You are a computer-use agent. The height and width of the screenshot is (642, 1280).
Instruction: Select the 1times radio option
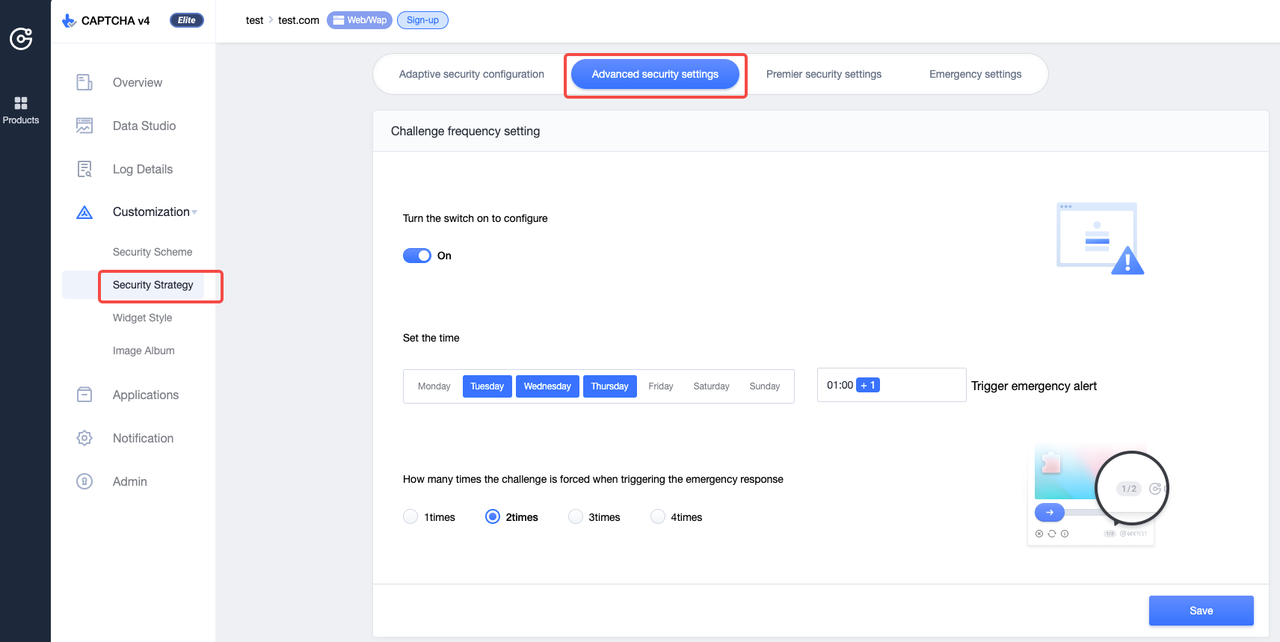click(410, 517)
